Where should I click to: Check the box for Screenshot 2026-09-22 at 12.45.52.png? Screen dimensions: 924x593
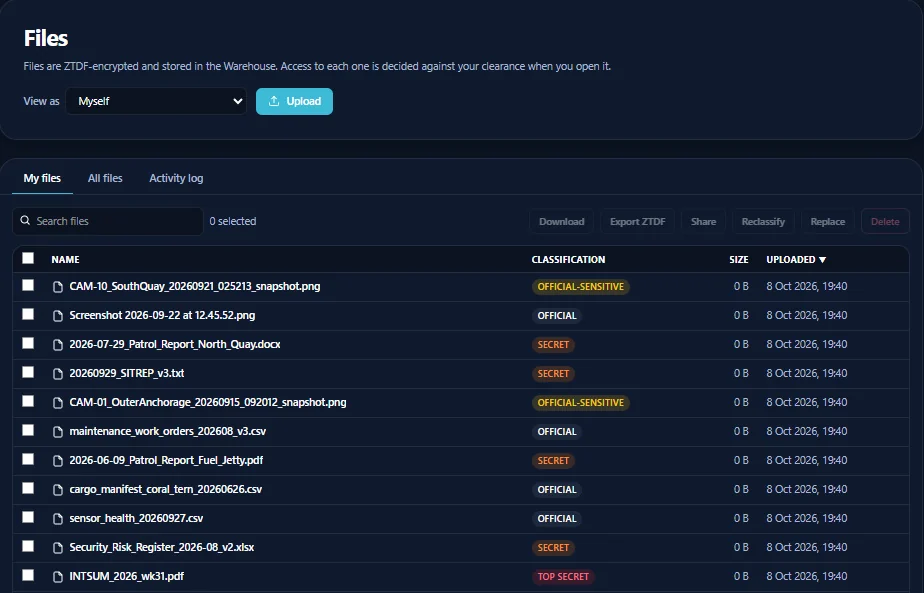coord(28,314)
